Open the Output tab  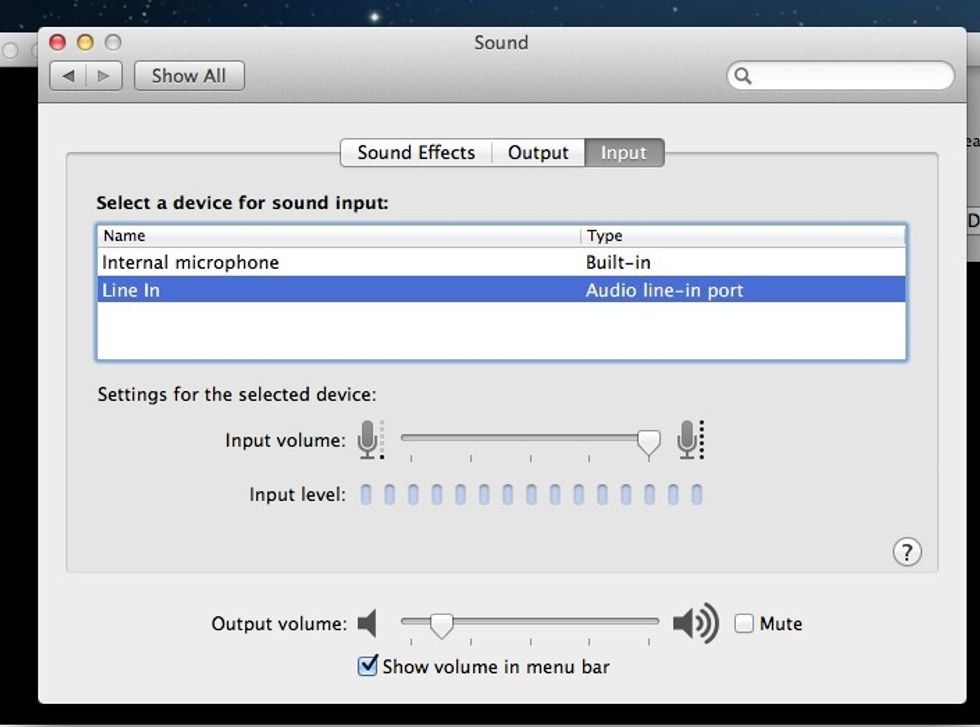tap(538, 153)
